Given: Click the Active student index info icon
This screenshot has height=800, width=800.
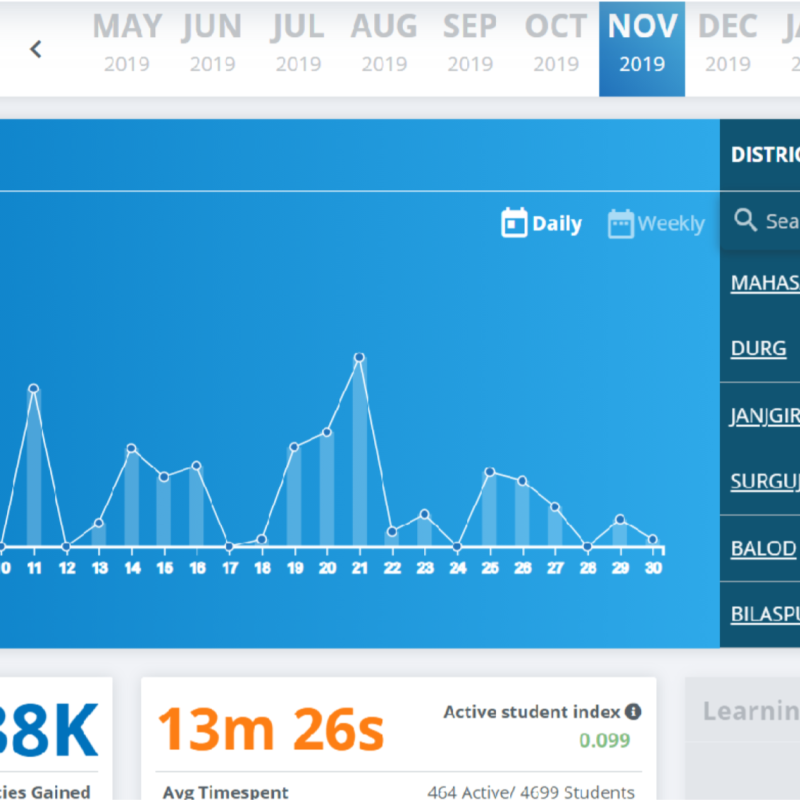Looking at the screenshot, I should pyautogui.click(x=633, y=712).
